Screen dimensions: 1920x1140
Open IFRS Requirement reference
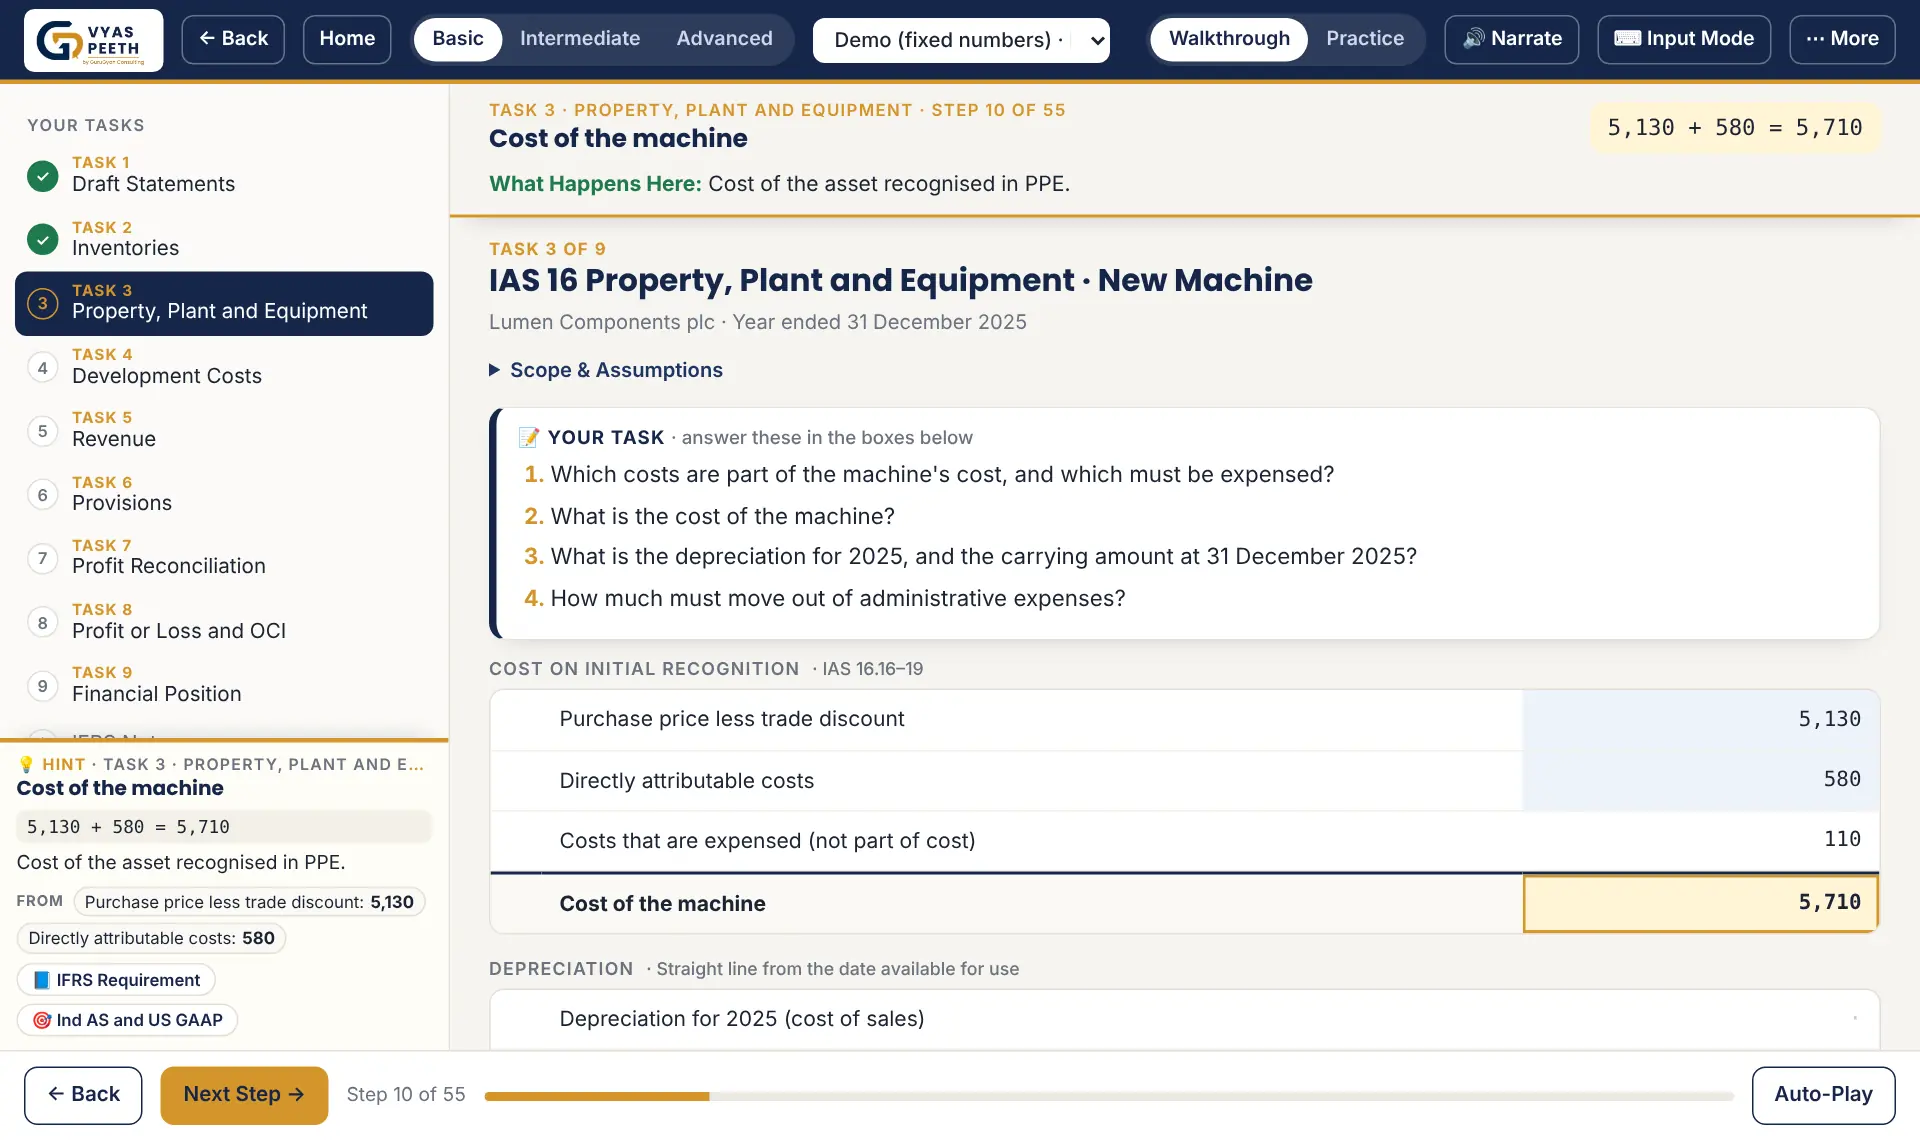(x=116, y=980)
